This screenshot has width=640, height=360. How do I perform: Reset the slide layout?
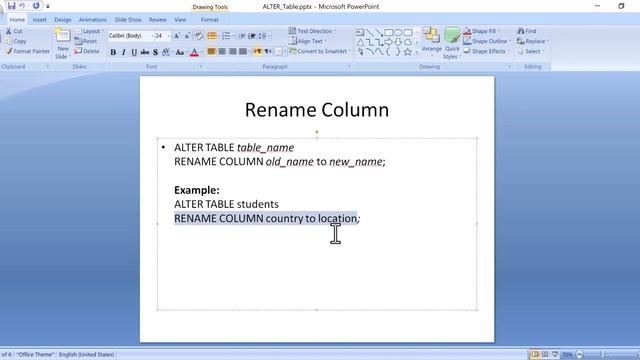coord(86,41)
